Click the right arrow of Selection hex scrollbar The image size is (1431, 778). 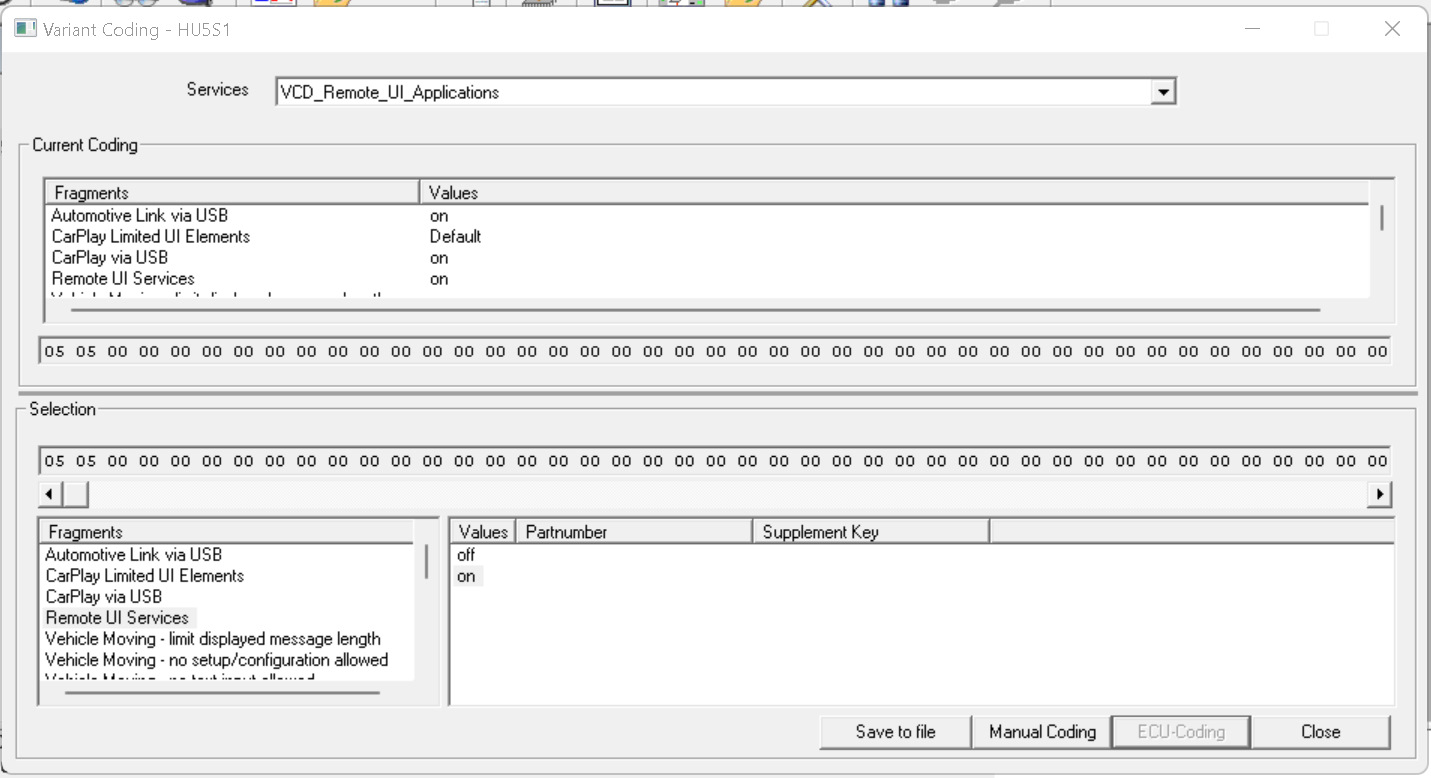(x=1380, y=493)
